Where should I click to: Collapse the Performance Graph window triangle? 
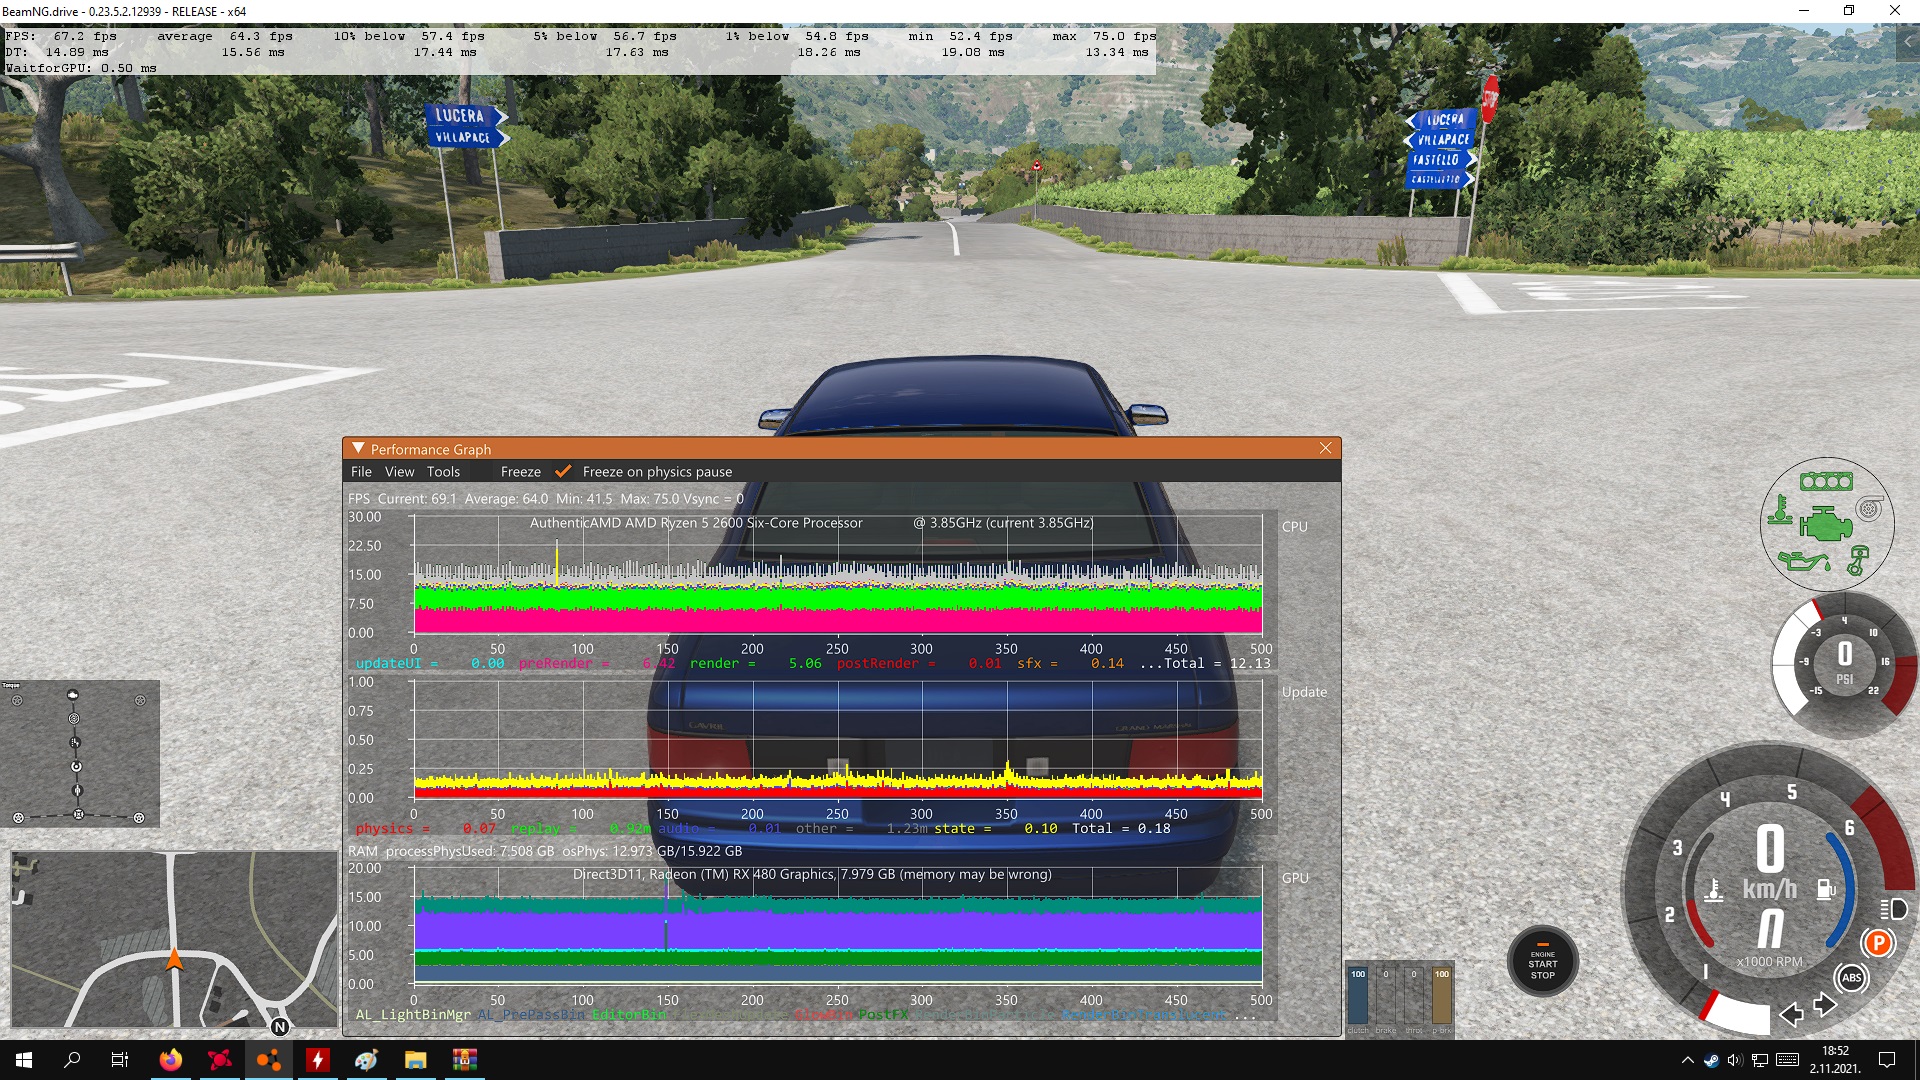point(358,449)
